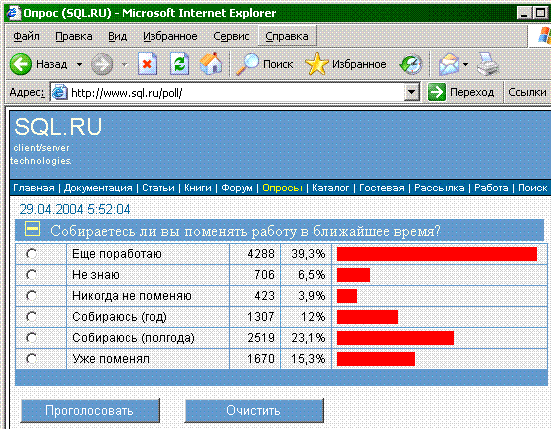Collapse poll with the yellow minus icon
This screenshot has width=551, height=429.
32,229
